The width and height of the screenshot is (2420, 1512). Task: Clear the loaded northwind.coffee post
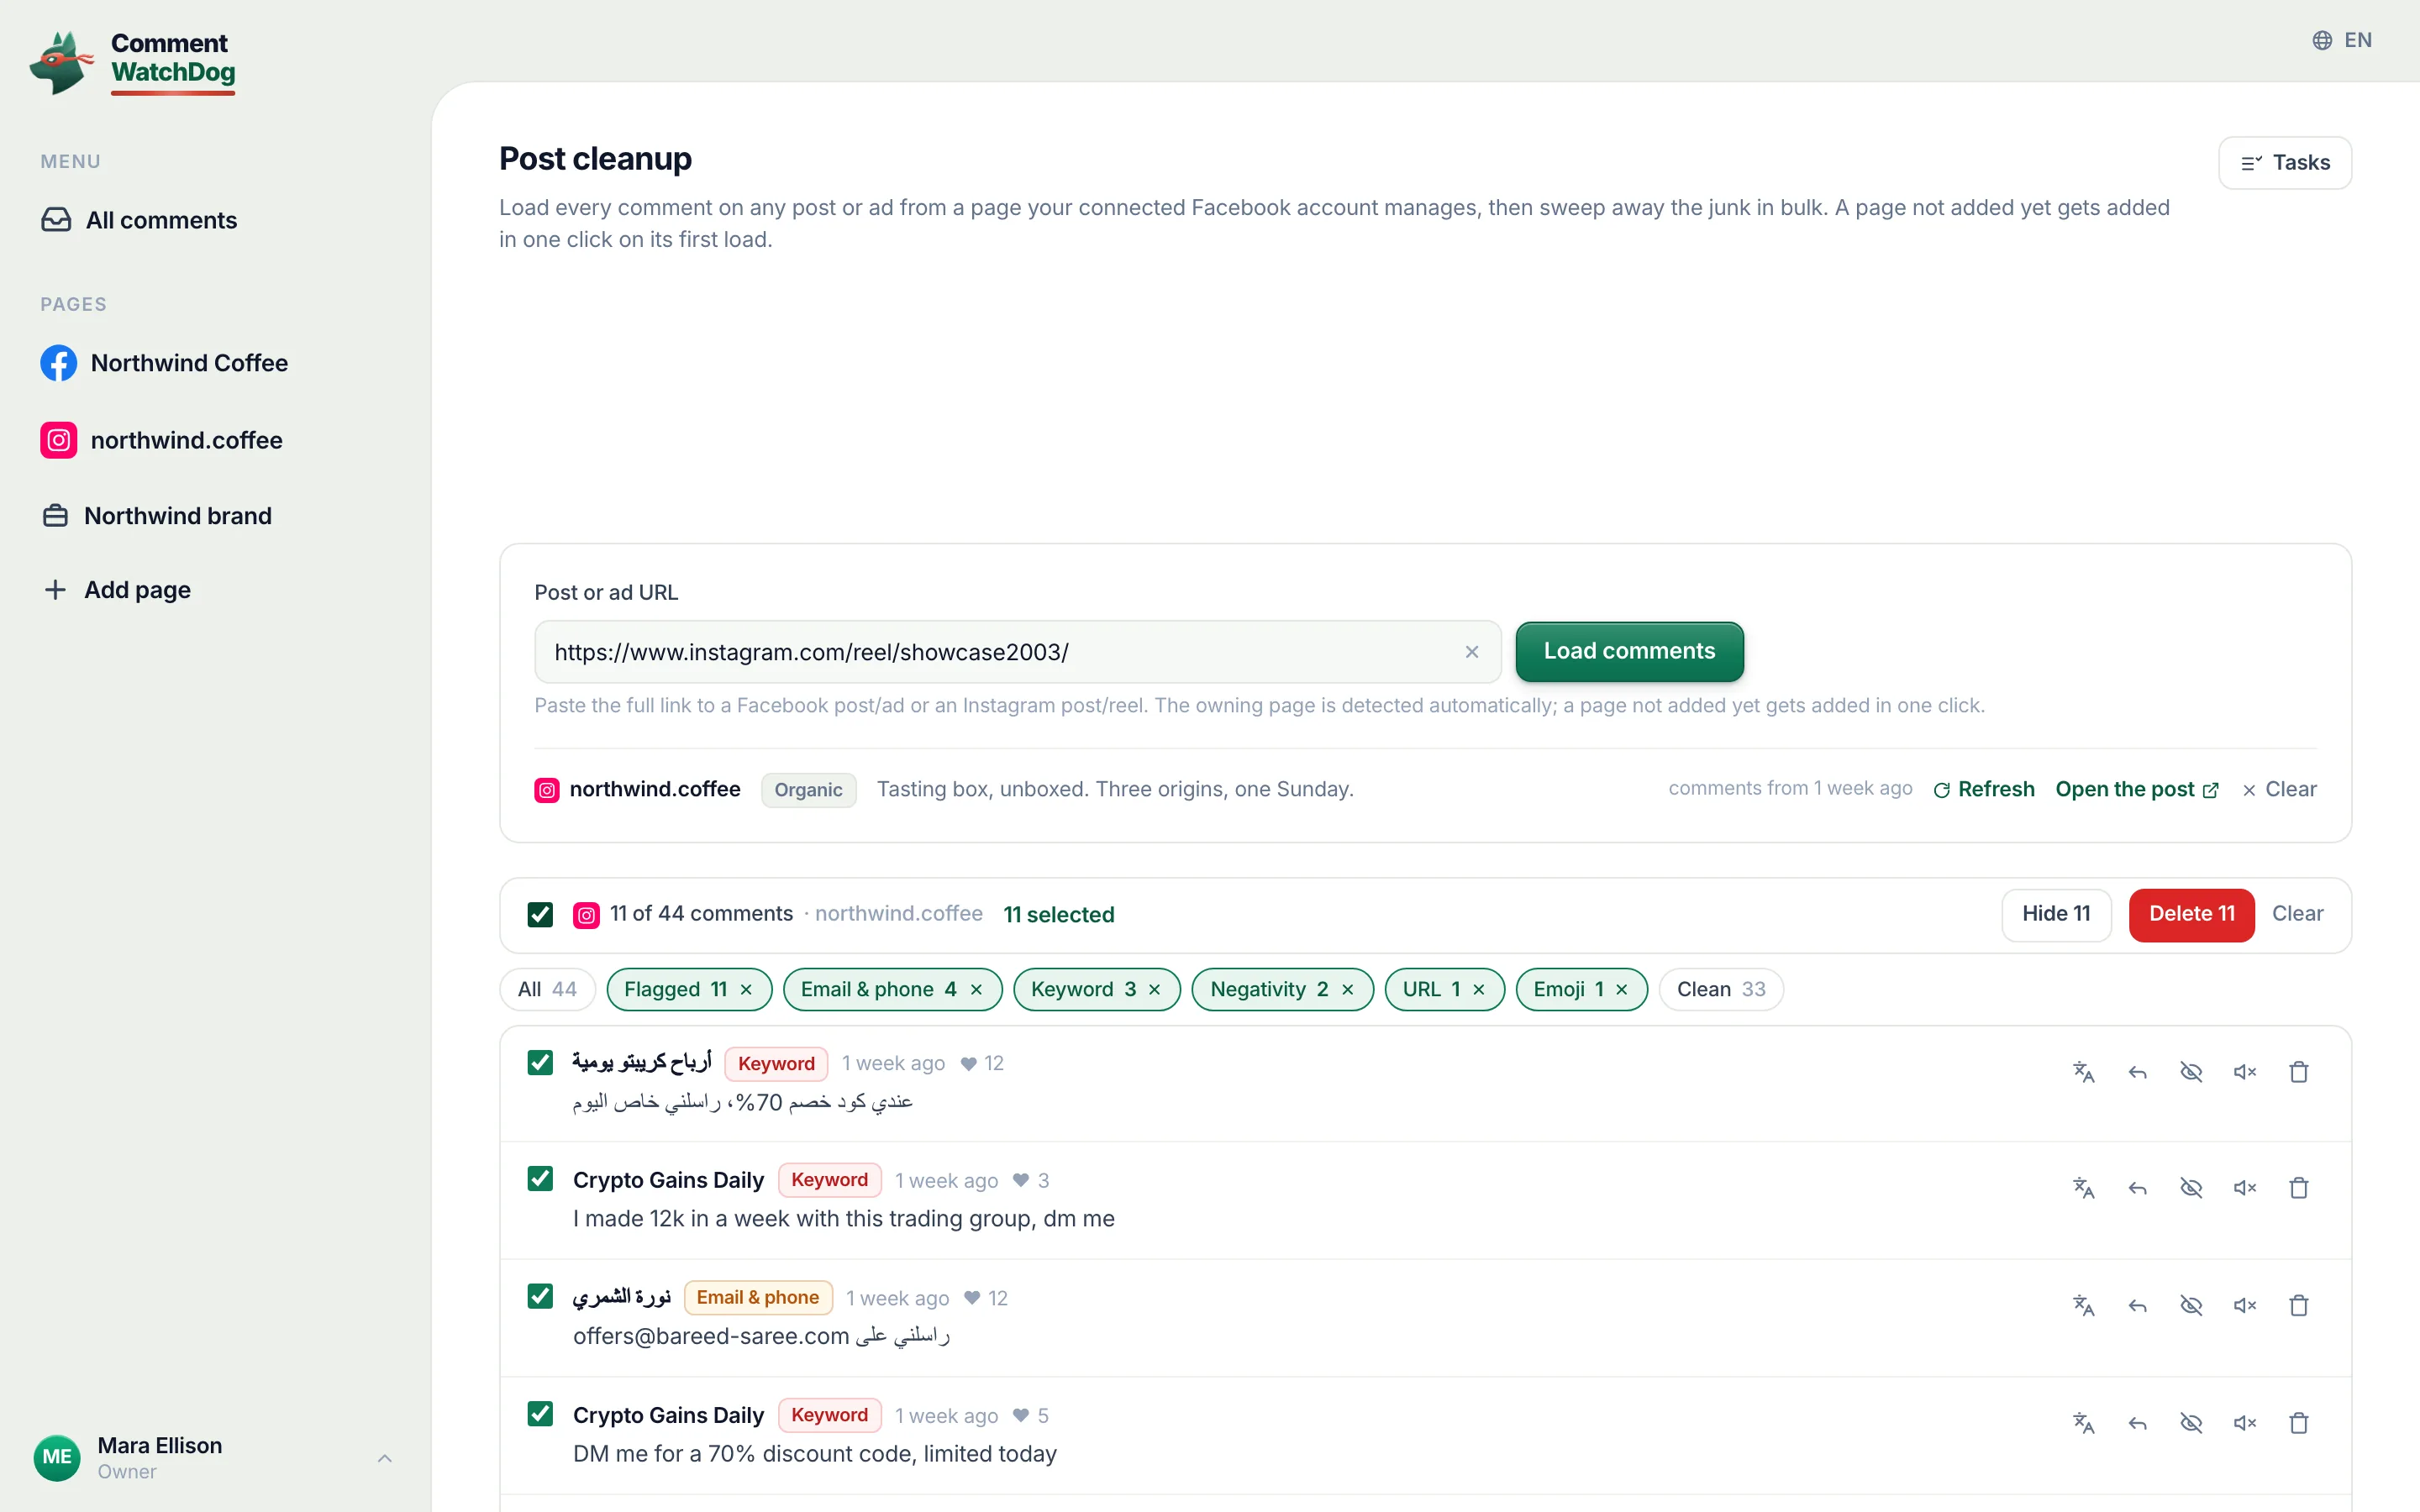(2279, 789)
